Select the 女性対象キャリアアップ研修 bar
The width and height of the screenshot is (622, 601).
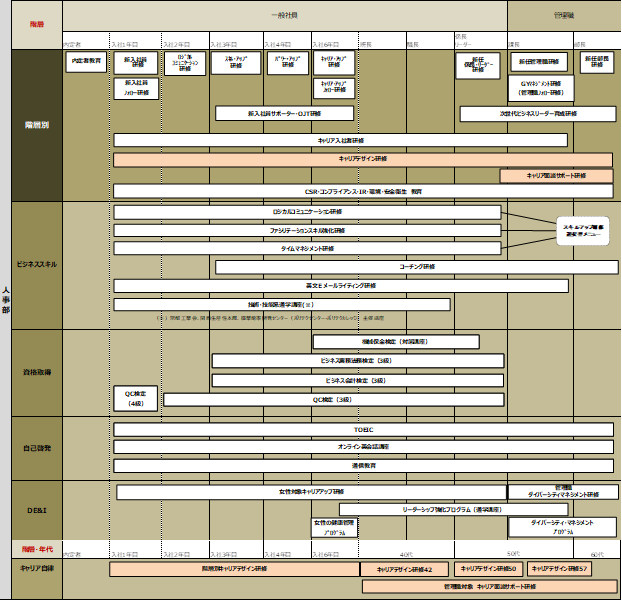[311, 492]
